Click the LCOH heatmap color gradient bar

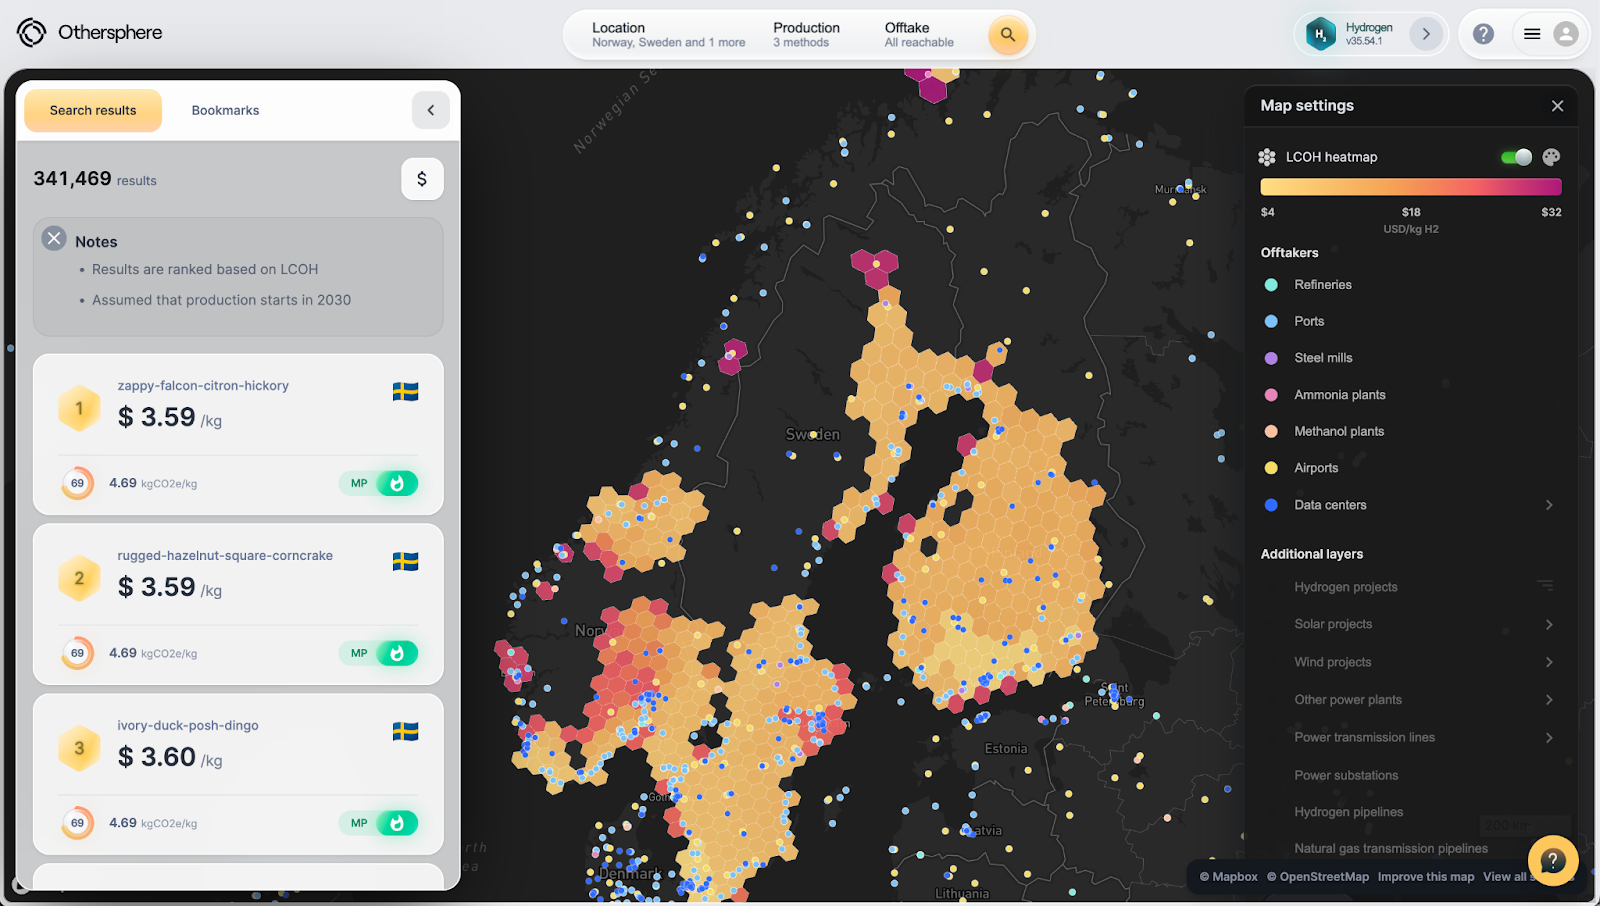point(1411,187)
